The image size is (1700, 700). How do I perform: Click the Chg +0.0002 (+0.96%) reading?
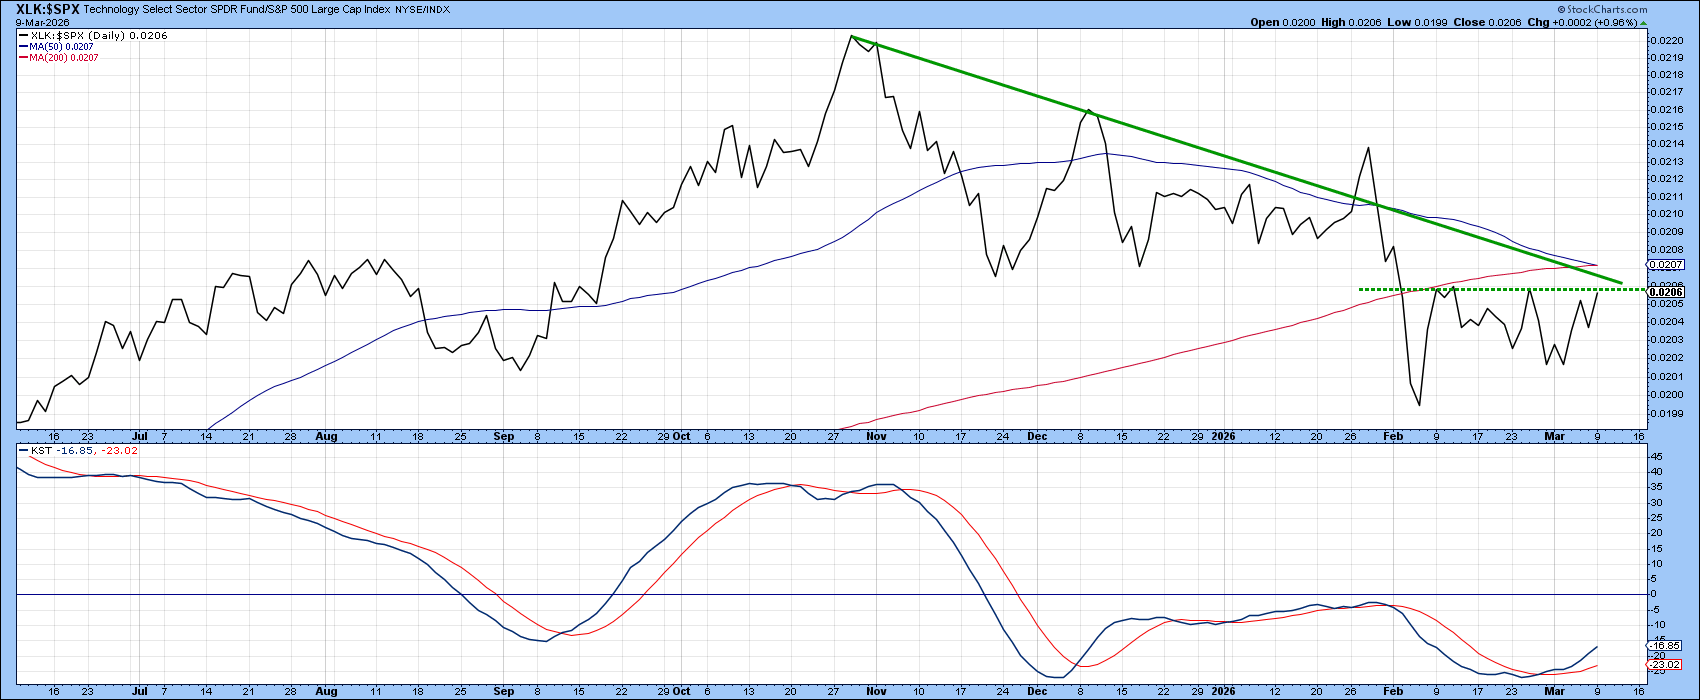click(1585, 22)
